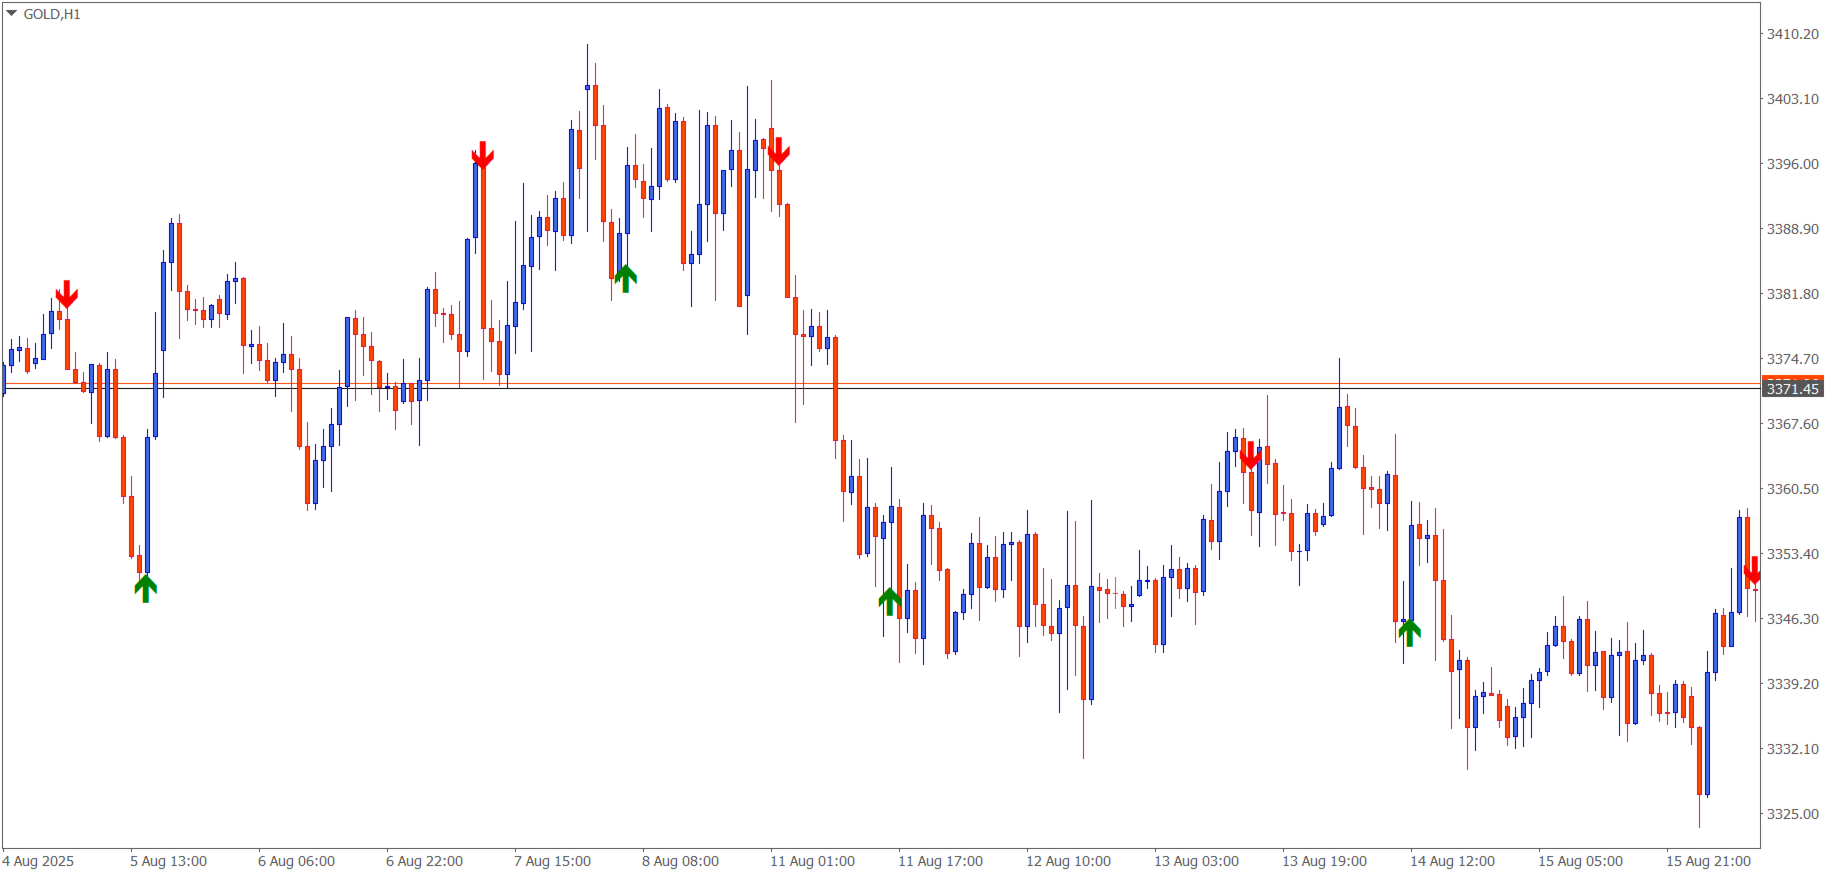Click the 15 Aug 21:00 time label
The height and width of the screenshot is (875, 1832).
[1708, 861]
